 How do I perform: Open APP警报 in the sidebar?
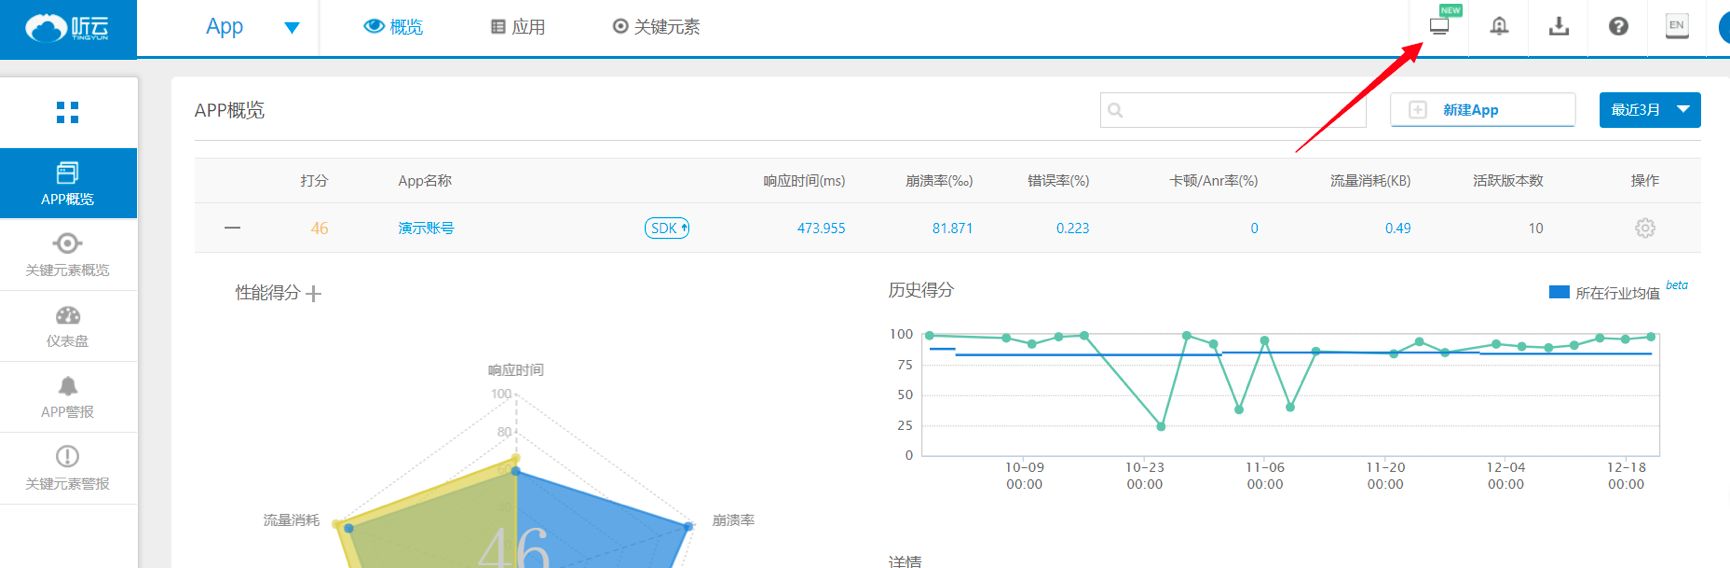(68, 397)
